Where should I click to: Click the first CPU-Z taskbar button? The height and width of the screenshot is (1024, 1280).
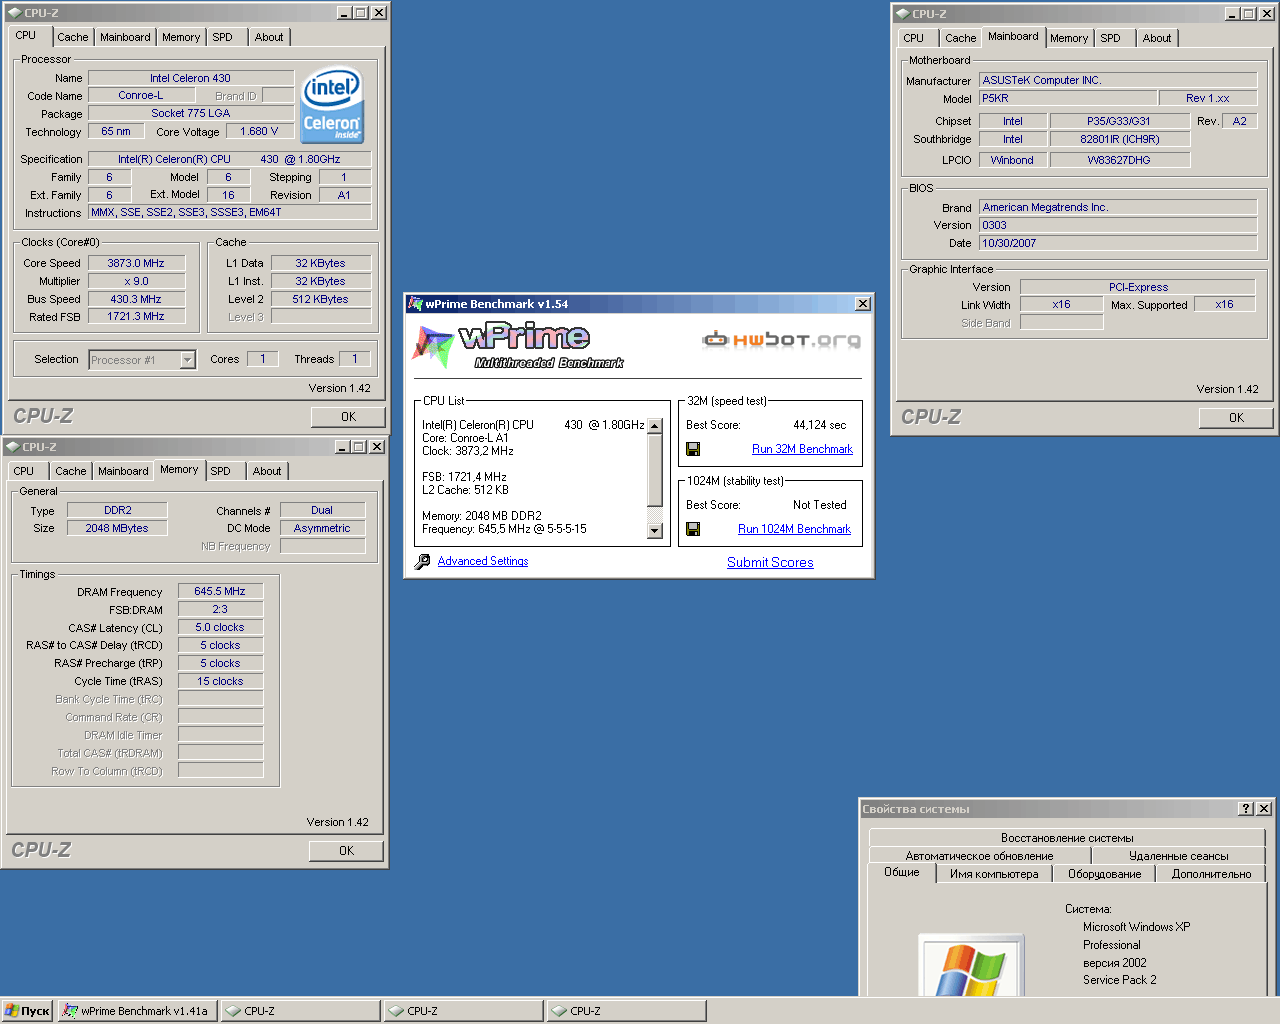tap(300, 1011)
